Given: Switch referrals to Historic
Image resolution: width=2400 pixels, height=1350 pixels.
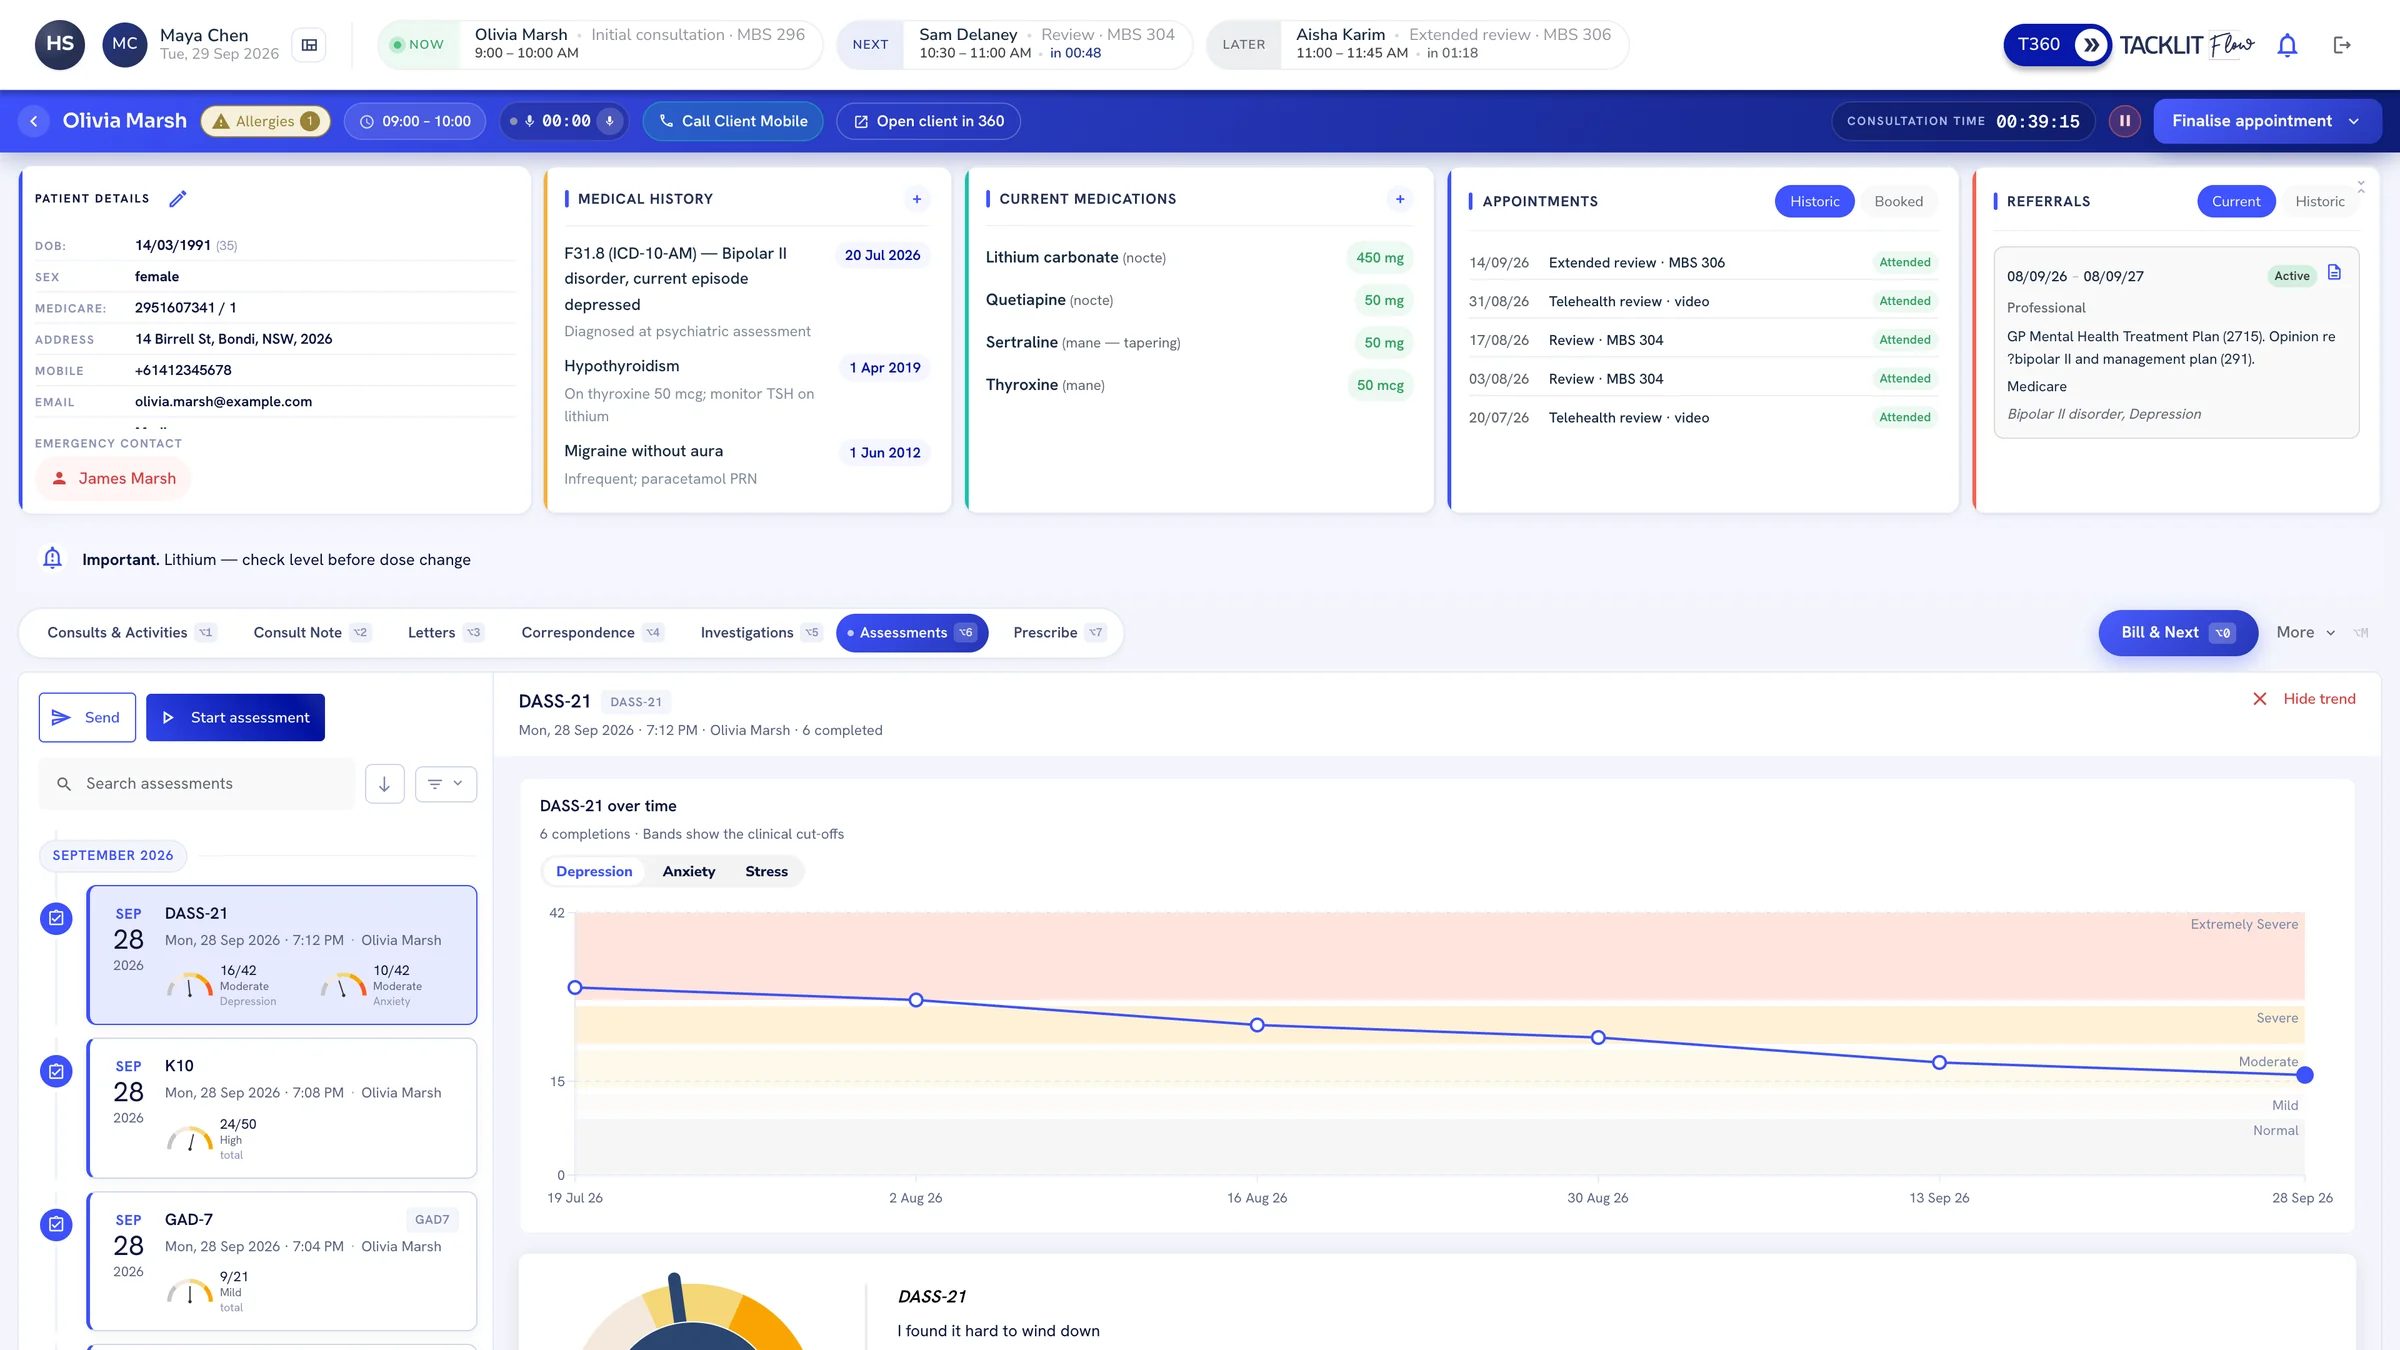Looking at the screenshot, I should pos(2320,201).
